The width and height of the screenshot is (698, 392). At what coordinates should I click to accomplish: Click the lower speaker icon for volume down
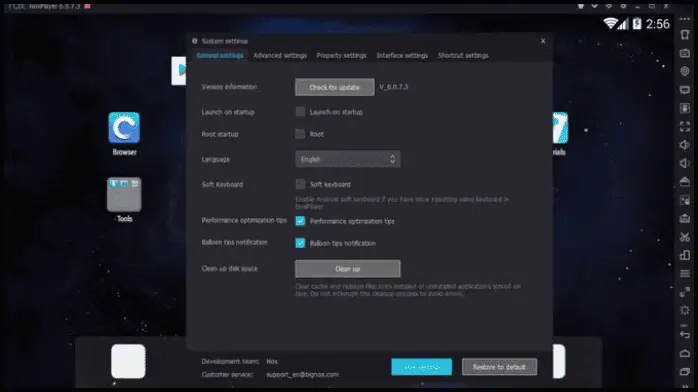click(685, 163)
